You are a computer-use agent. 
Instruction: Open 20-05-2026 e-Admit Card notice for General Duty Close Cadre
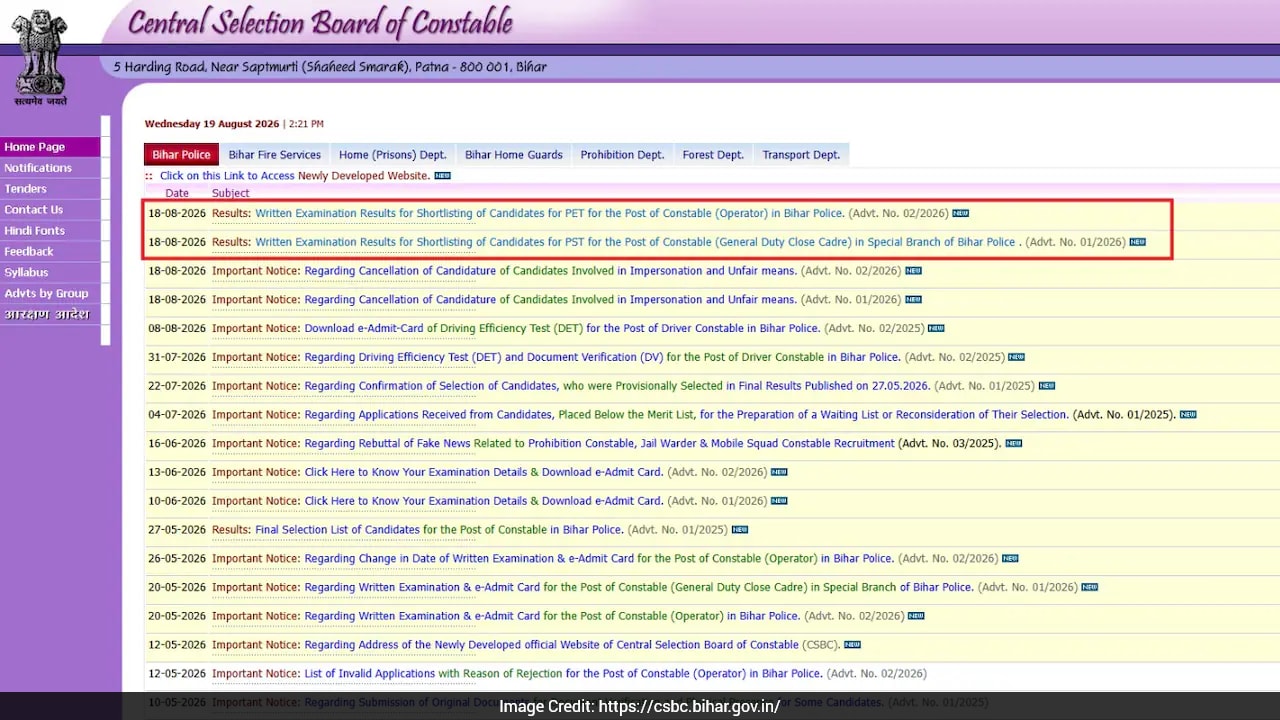click(x=638, y=588)
